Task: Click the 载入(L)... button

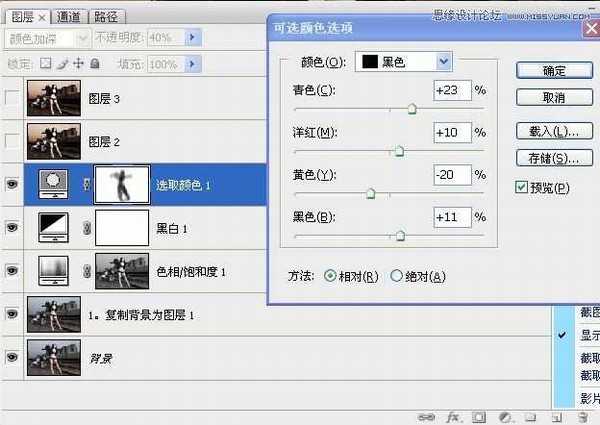Action: coord(554,131)
